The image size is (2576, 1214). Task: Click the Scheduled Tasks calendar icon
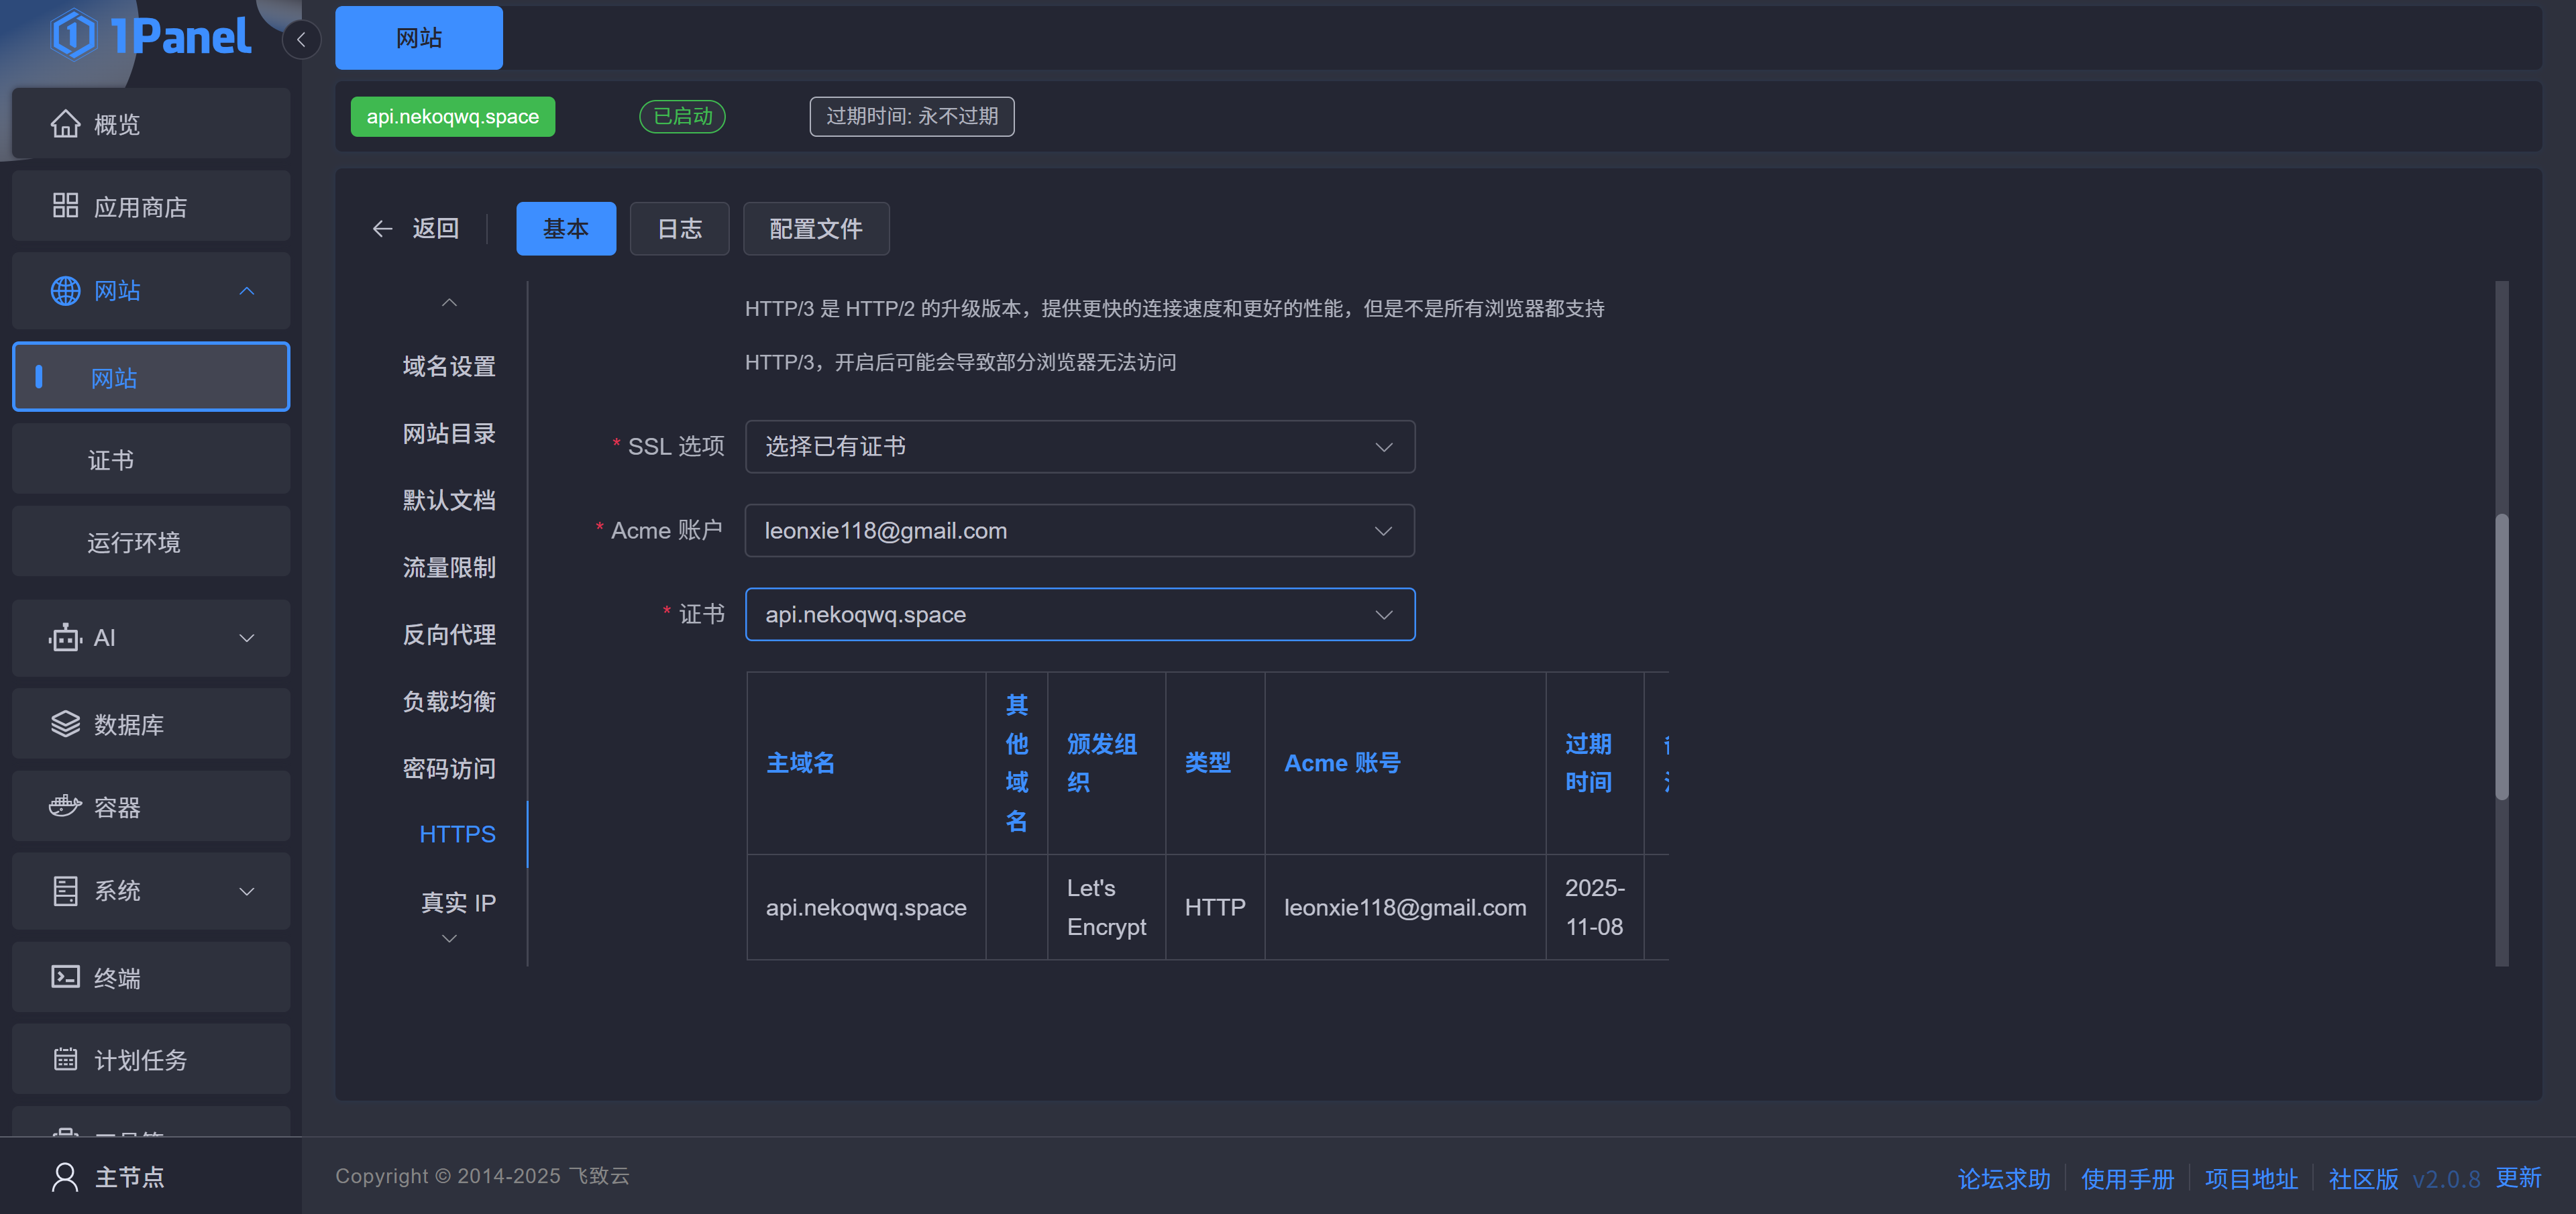tap(65, 1059)
